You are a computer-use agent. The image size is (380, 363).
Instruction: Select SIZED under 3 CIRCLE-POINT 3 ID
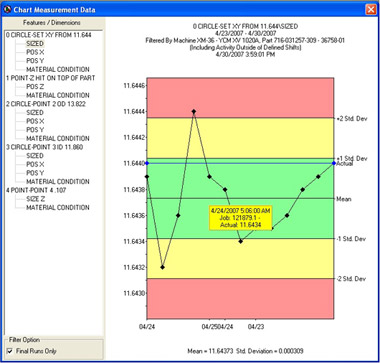pos(35,156)
